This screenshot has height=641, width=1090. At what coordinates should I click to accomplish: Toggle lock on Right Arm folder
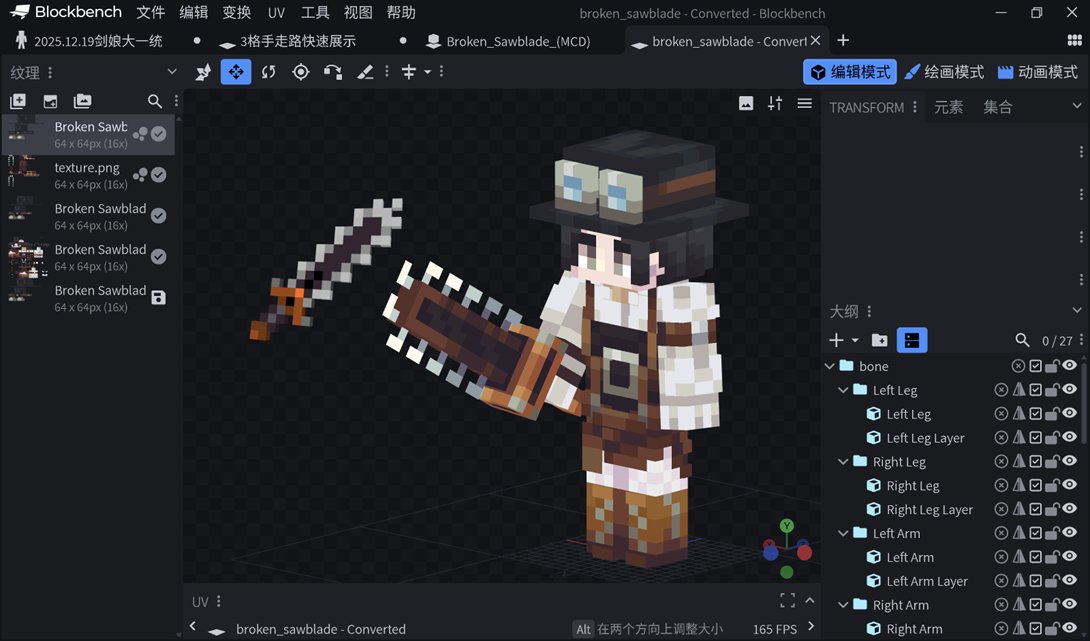[x=1052, y=604]
